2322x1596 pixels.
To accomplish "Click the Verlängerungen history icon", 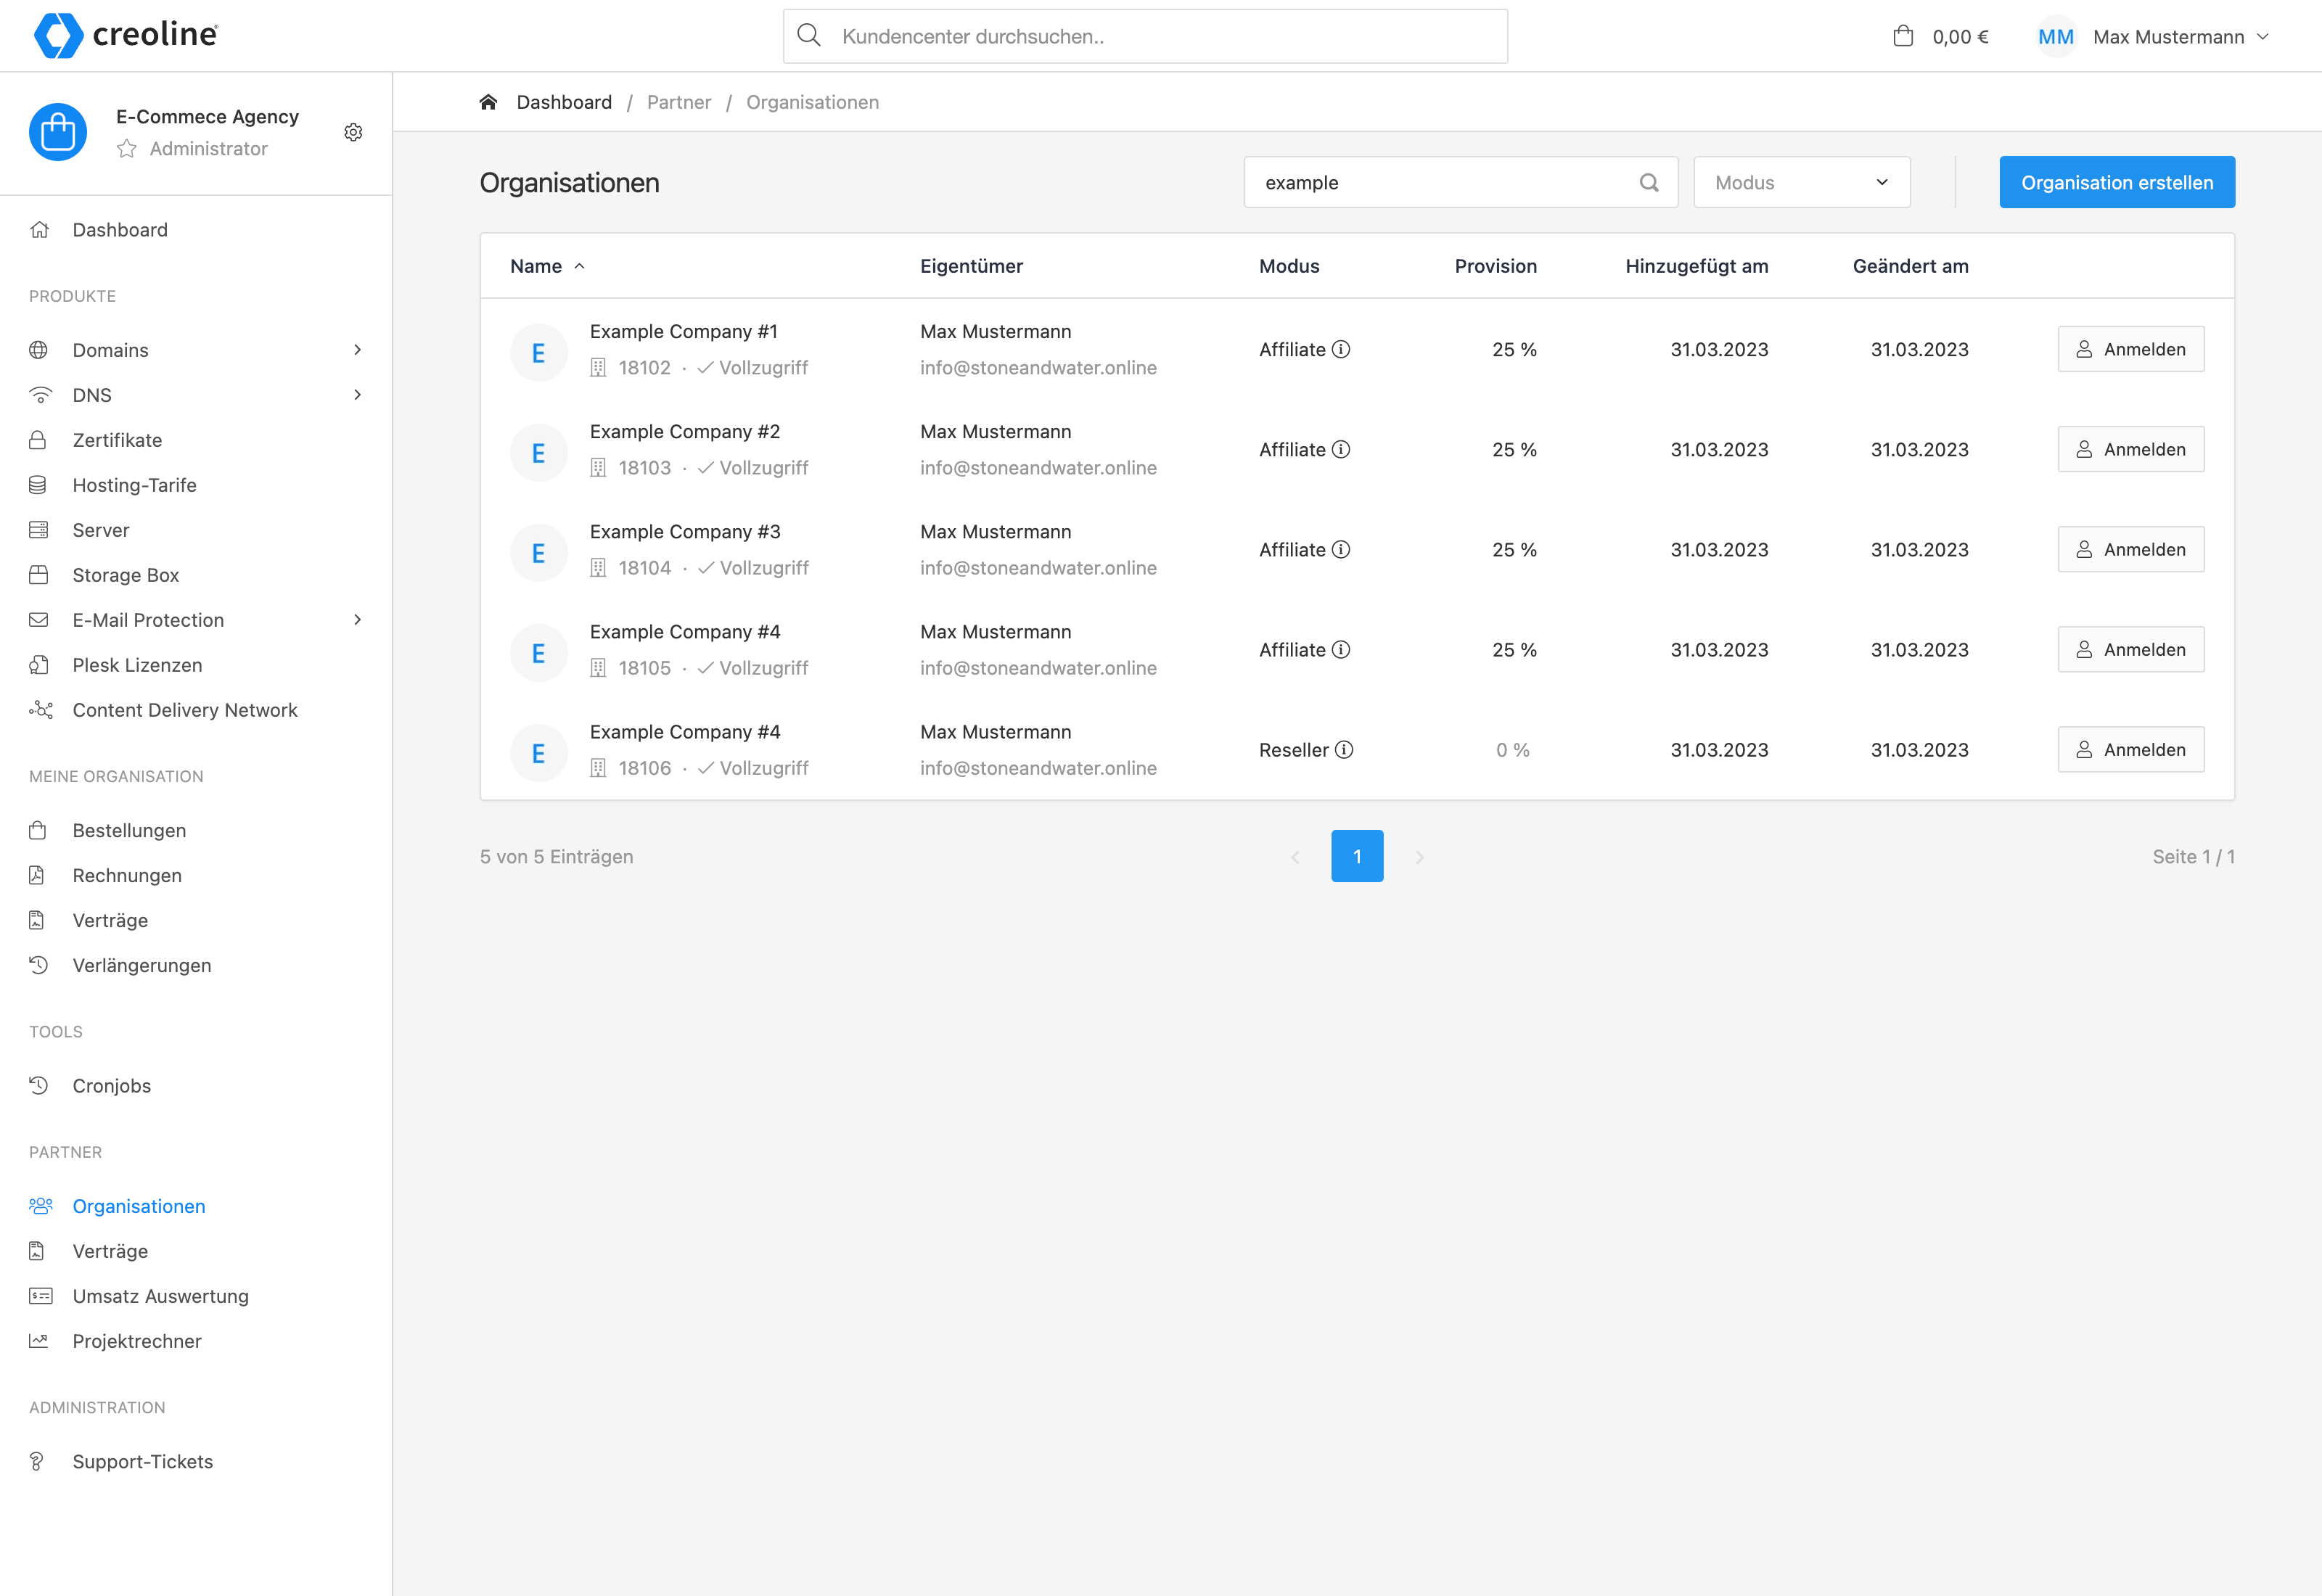I will point(38,965).
